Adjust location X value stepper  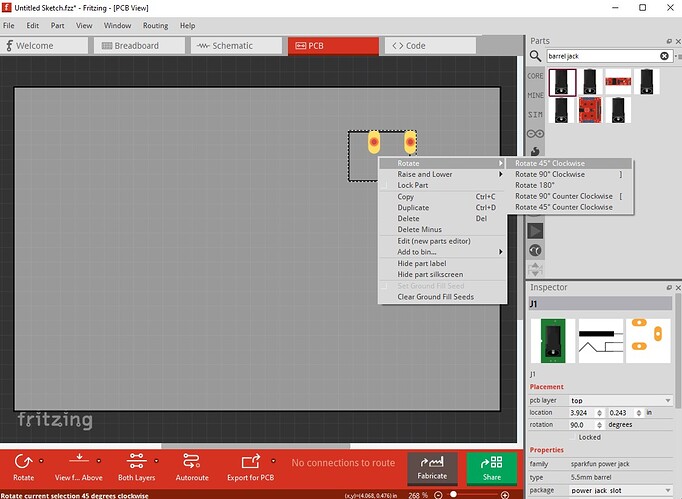[599, 412]
